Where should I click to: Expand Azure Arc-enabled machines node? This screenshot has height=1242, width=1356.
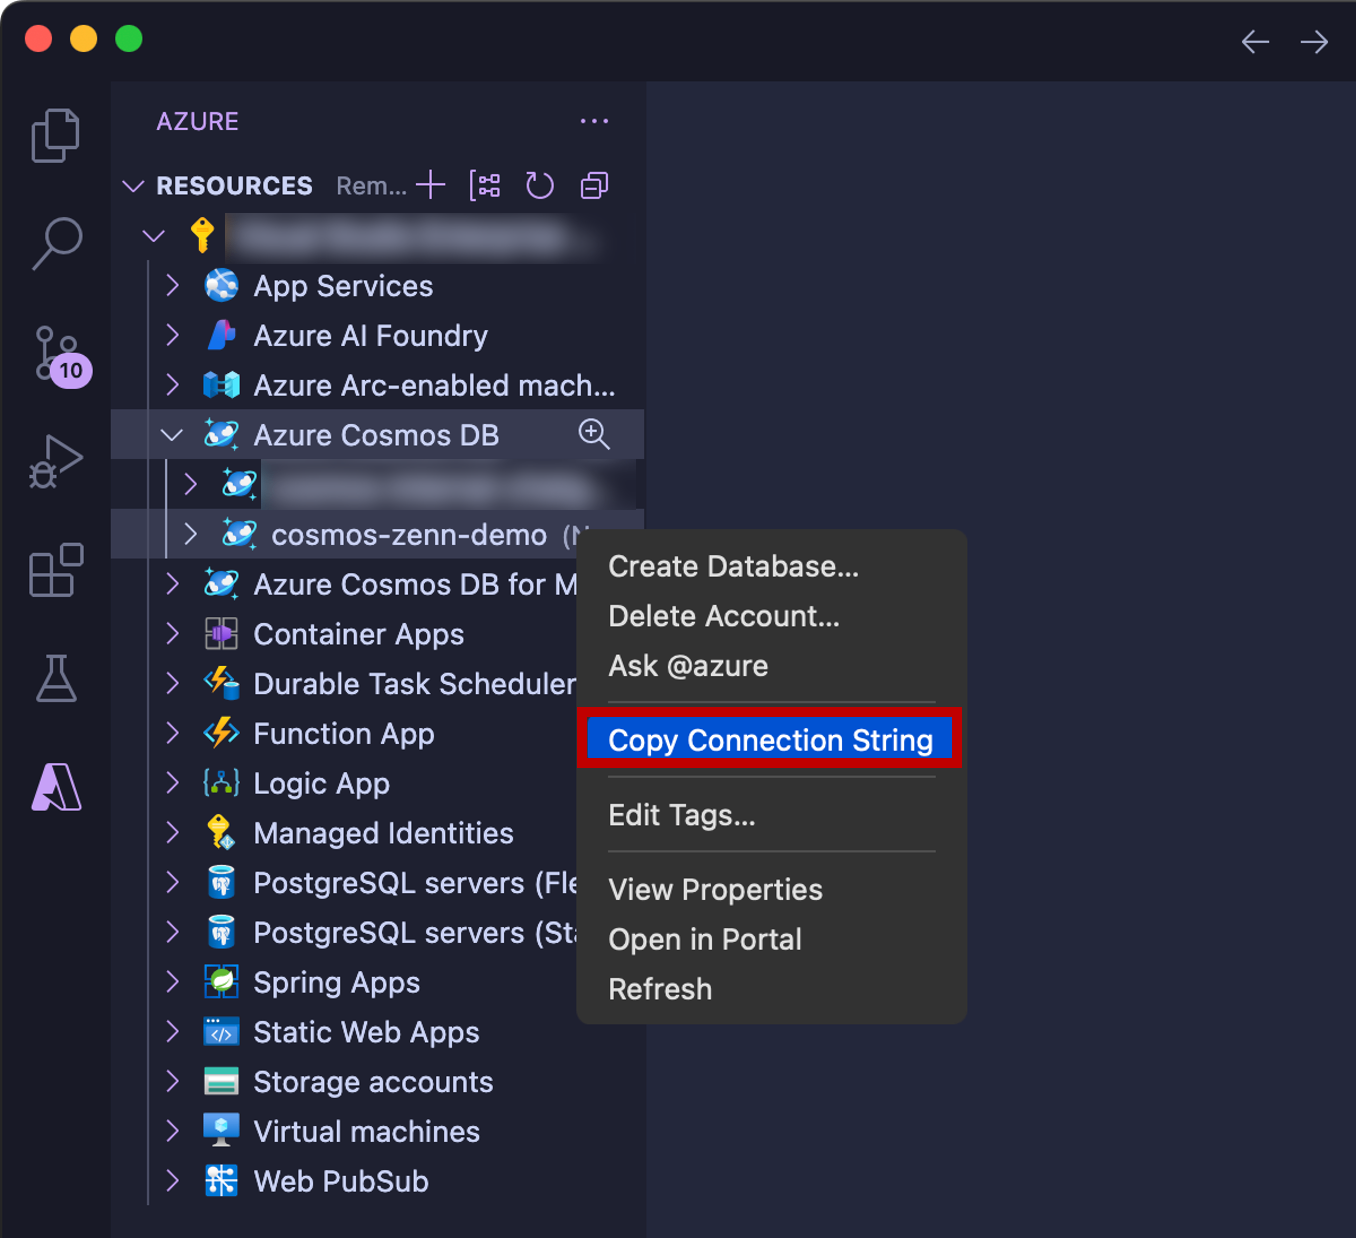point(173,385)
